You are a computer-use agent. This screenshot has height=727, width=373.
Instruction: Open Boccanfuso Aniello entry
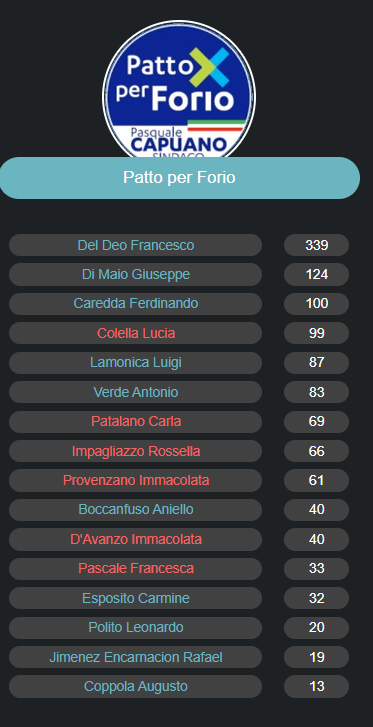coord(135,510)
